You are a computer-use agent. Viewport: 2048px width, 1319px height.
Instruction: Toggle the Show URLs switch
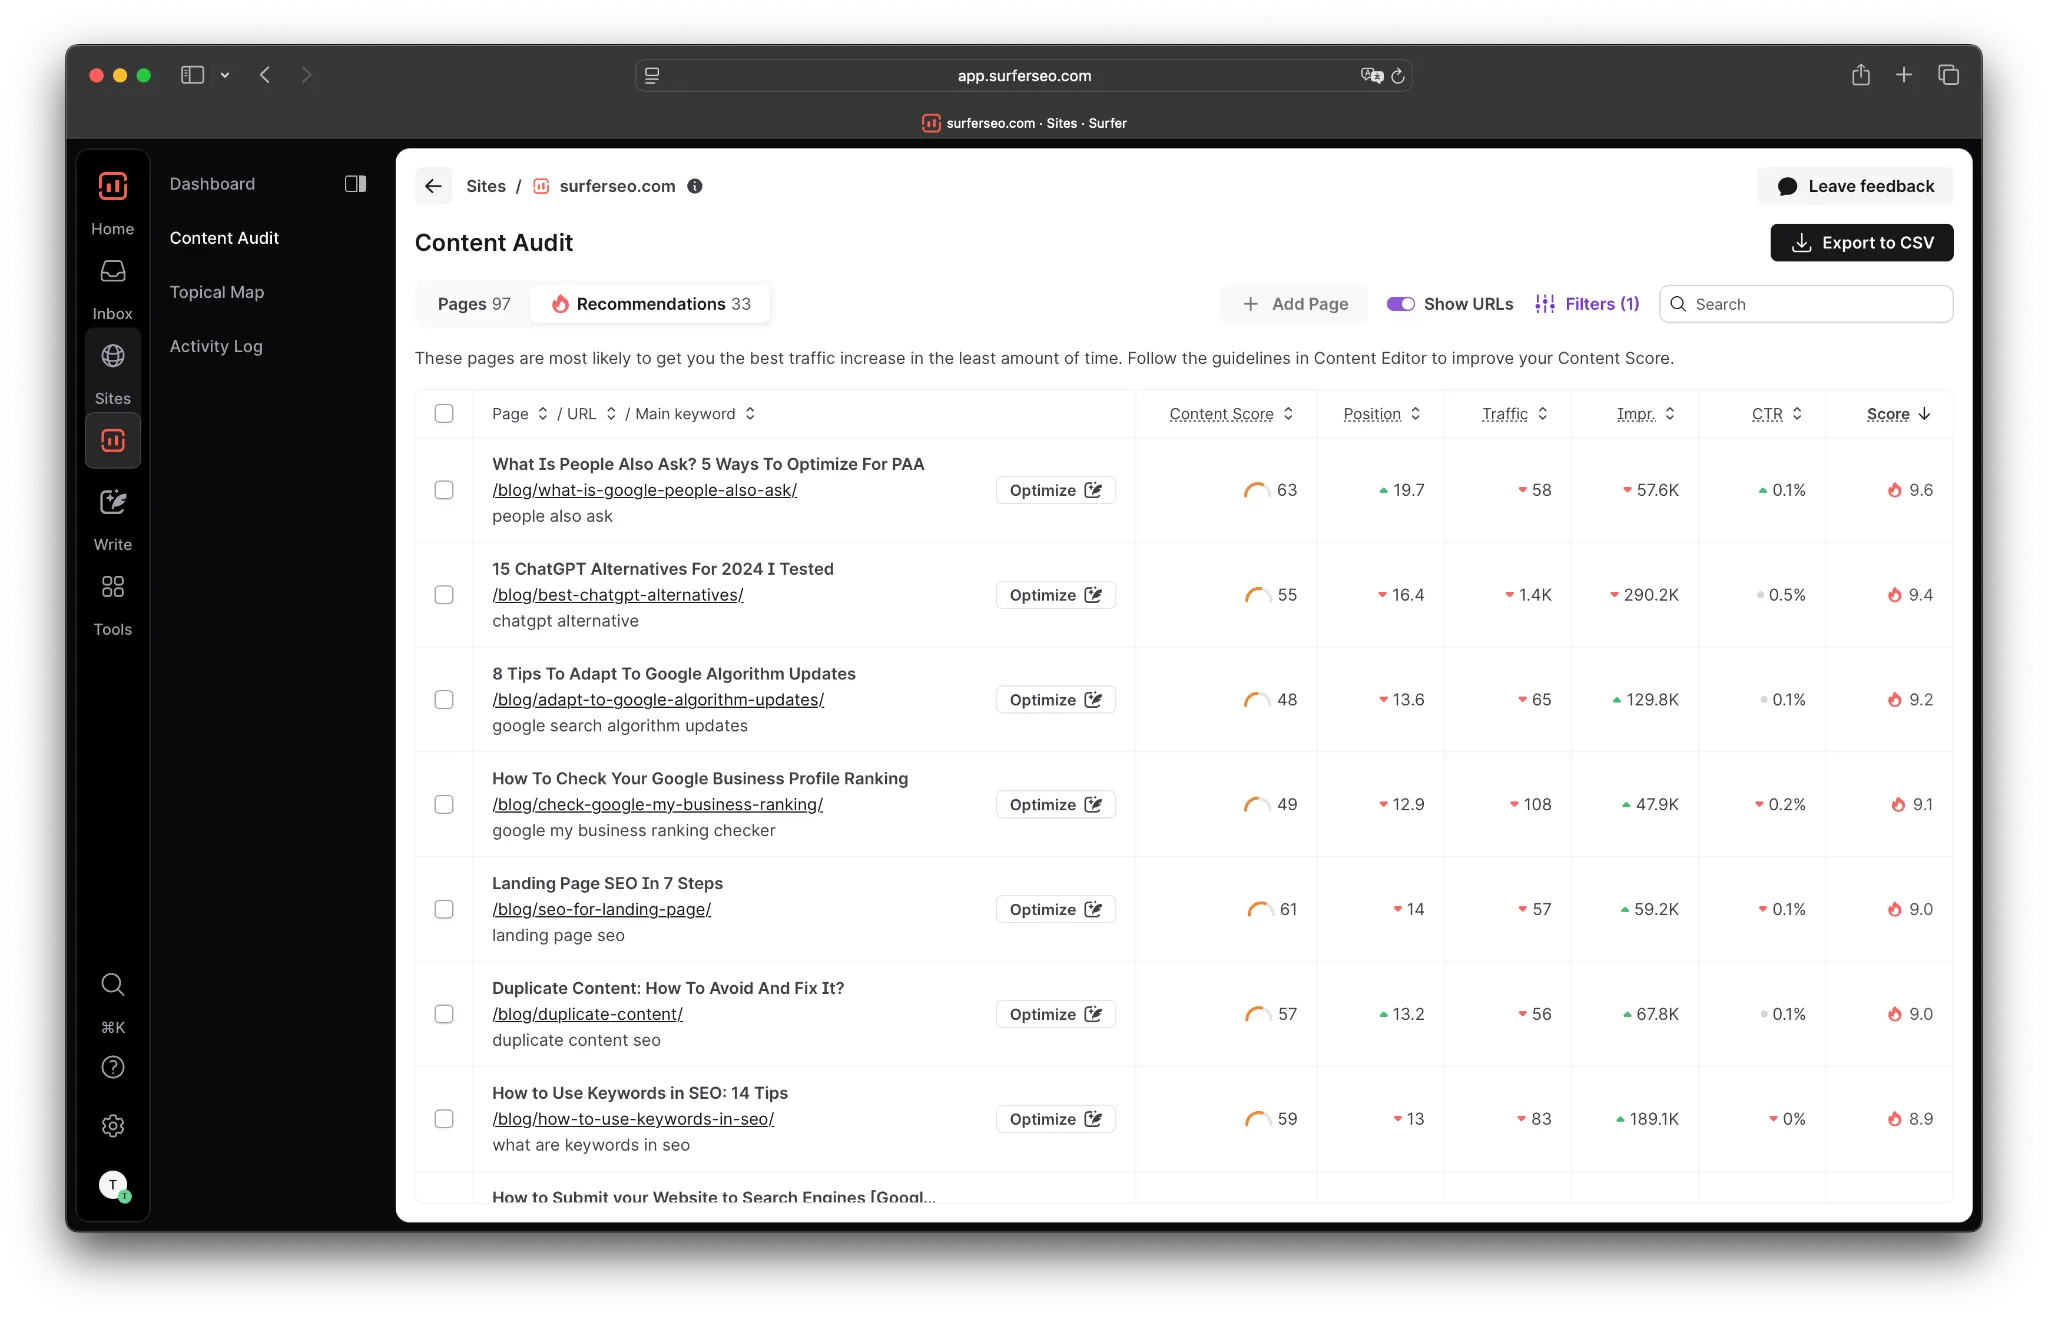pos(1400,304)
